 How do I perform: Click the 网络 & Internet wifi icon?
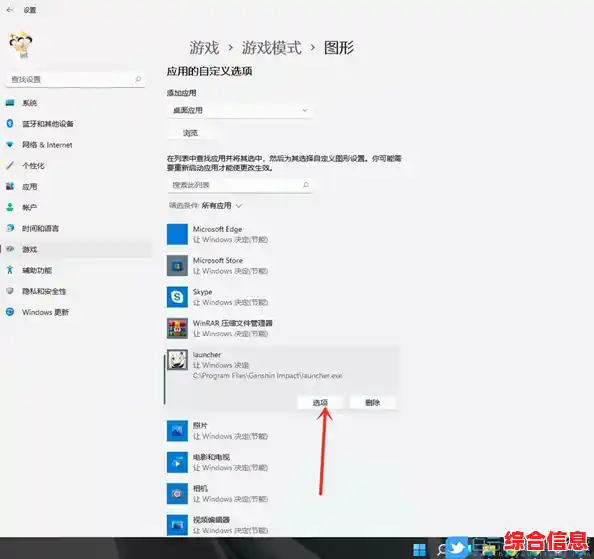click(10, 145)
